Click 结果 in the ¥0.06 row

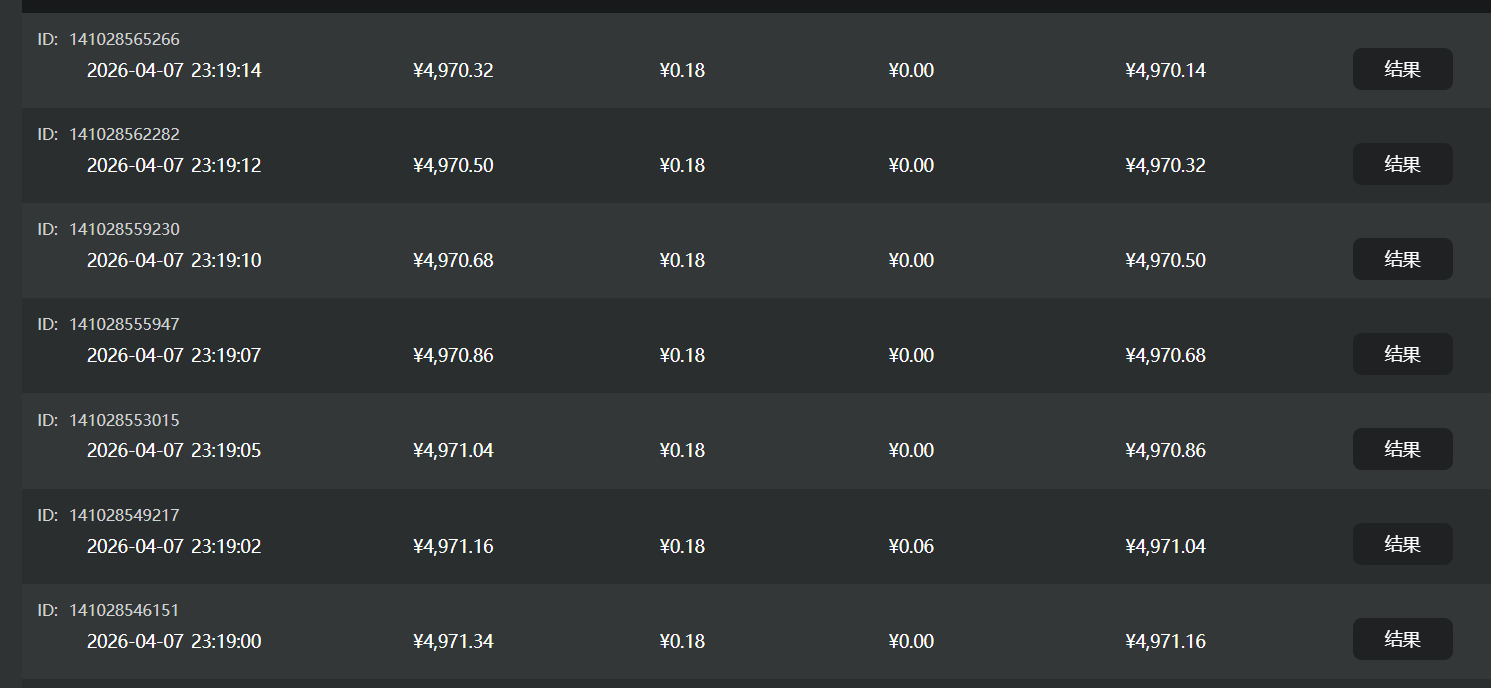(x=1402, y=544)
